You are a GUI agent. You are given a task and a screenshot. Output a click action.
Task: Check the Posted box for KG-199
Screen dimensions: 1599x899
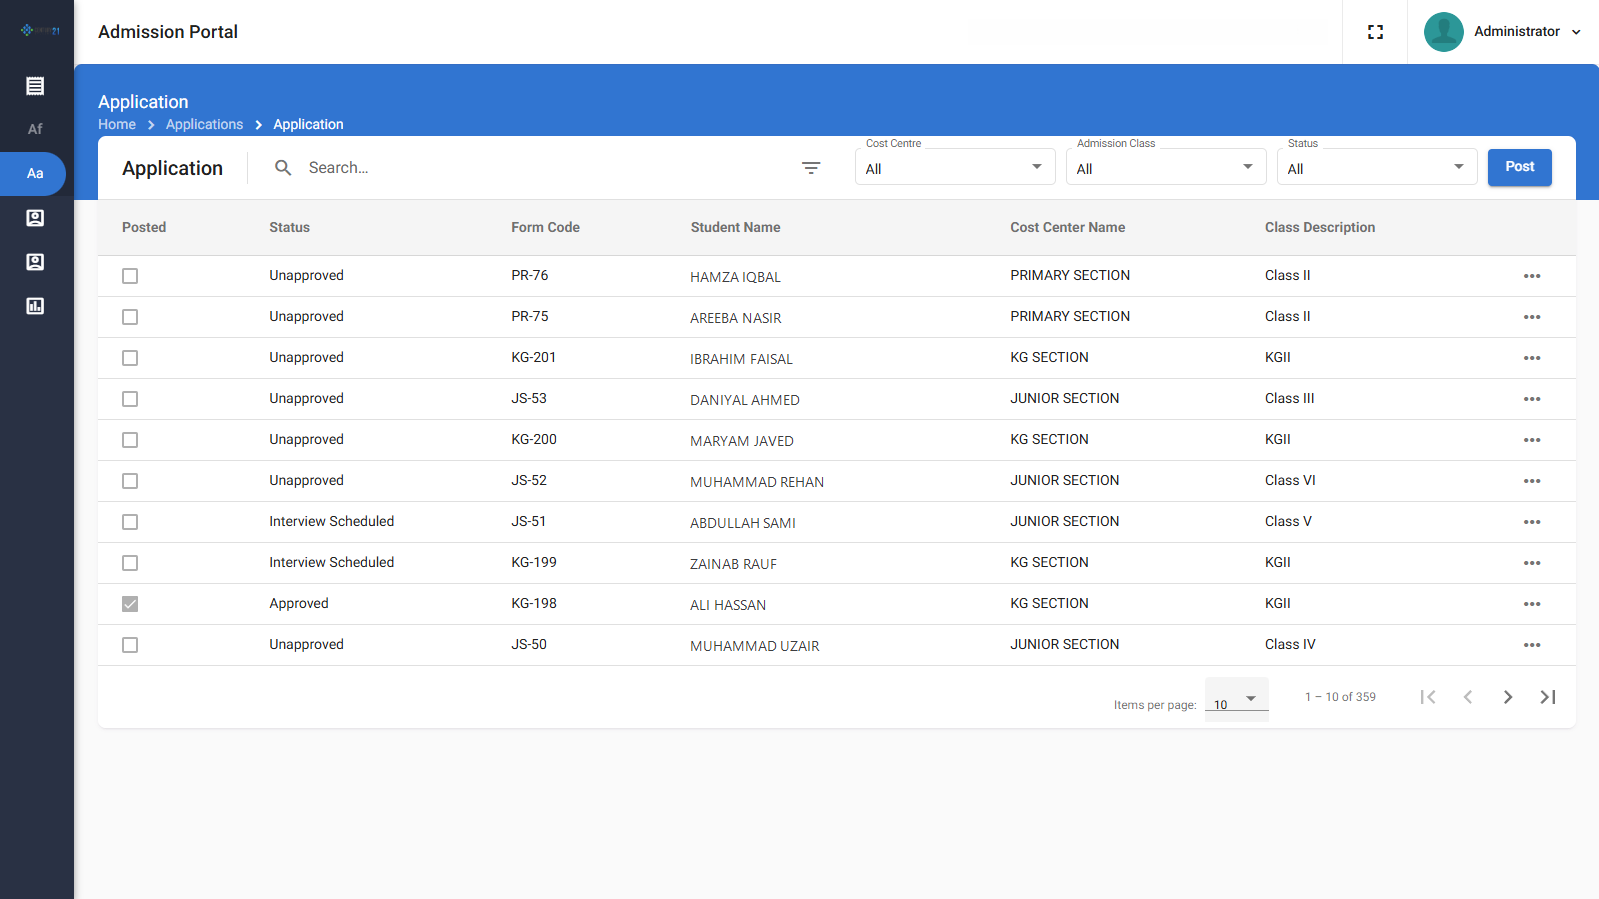coord(130,563)
